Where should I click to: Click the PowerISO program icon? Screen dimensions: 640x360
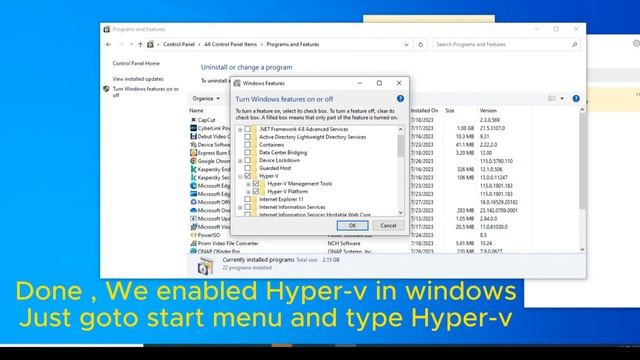pos(193,235)
